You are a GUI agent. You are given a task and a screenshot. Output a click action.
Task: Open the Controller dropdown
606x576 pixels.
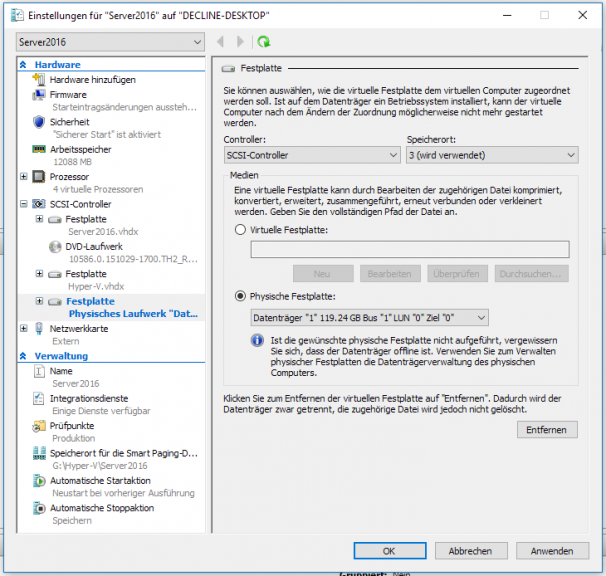coord(312,155)
